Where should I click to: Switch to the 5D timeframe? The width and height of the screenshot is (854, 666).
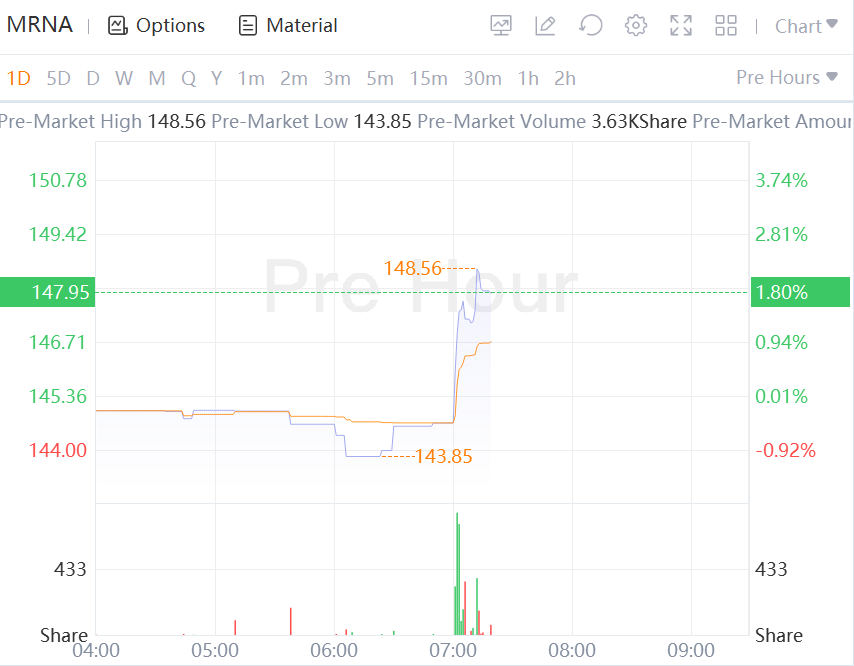59,78
